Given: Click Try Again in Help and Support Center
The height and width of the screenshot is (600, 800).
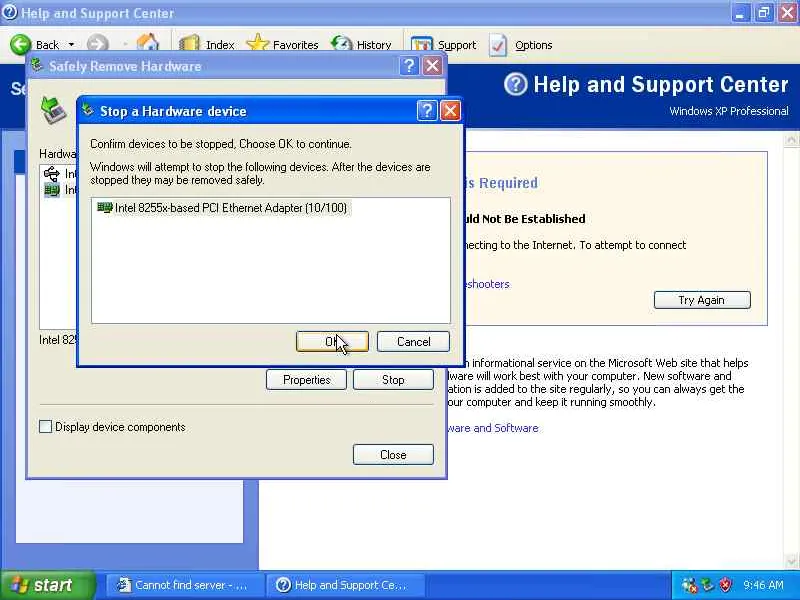Looking at the screenshot, I should click(702, 299).
